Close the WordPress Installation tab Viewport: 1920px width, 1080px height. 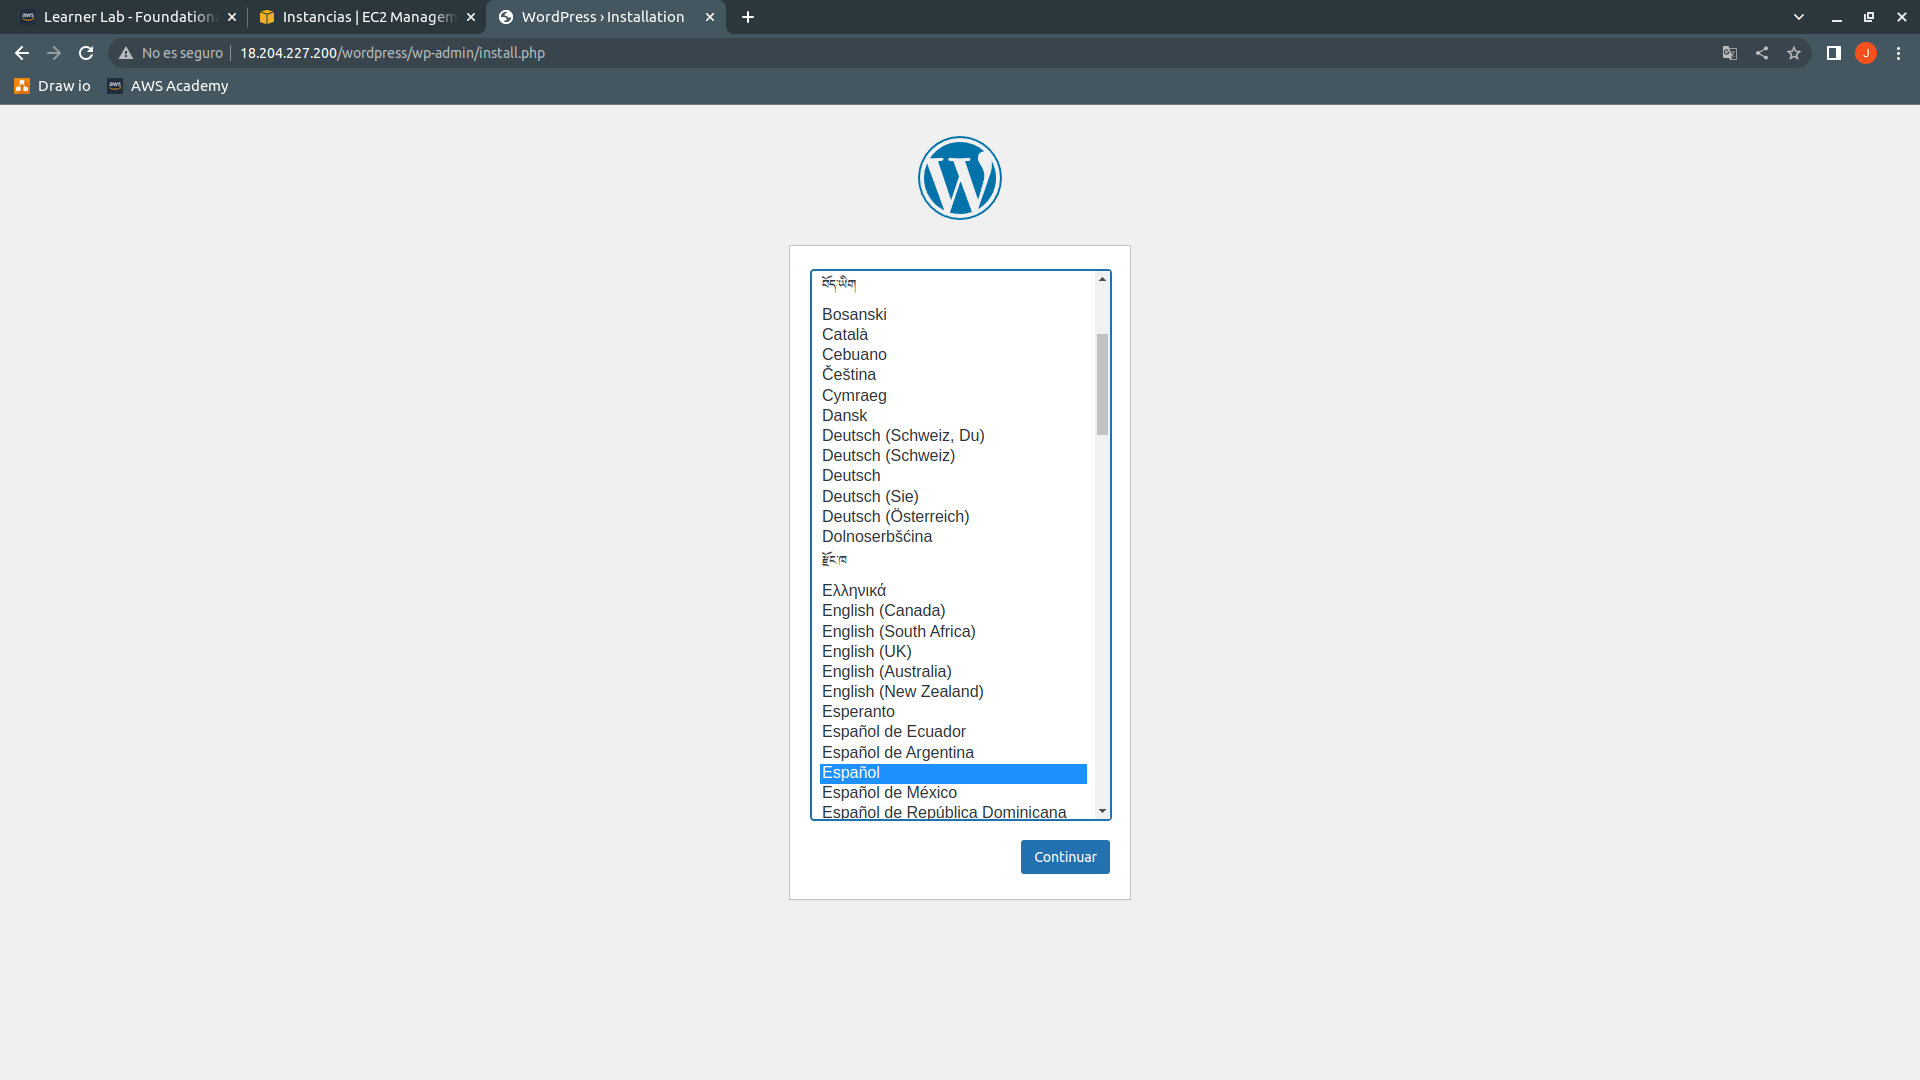(x=710, y=17)
